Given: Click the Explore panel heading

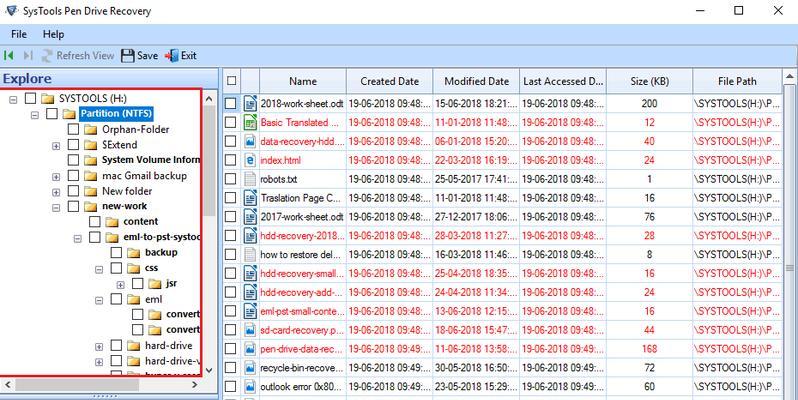Looking at the screenshot, I should [x=27, y=79].
